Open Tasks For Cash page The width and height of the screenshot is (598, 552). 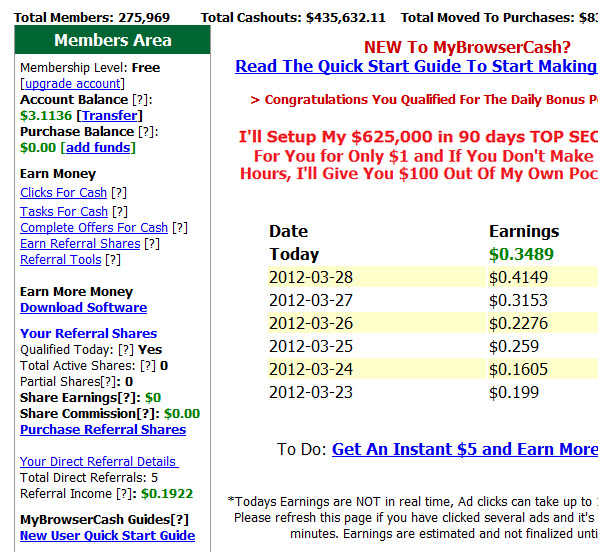(x=64, y=211)
